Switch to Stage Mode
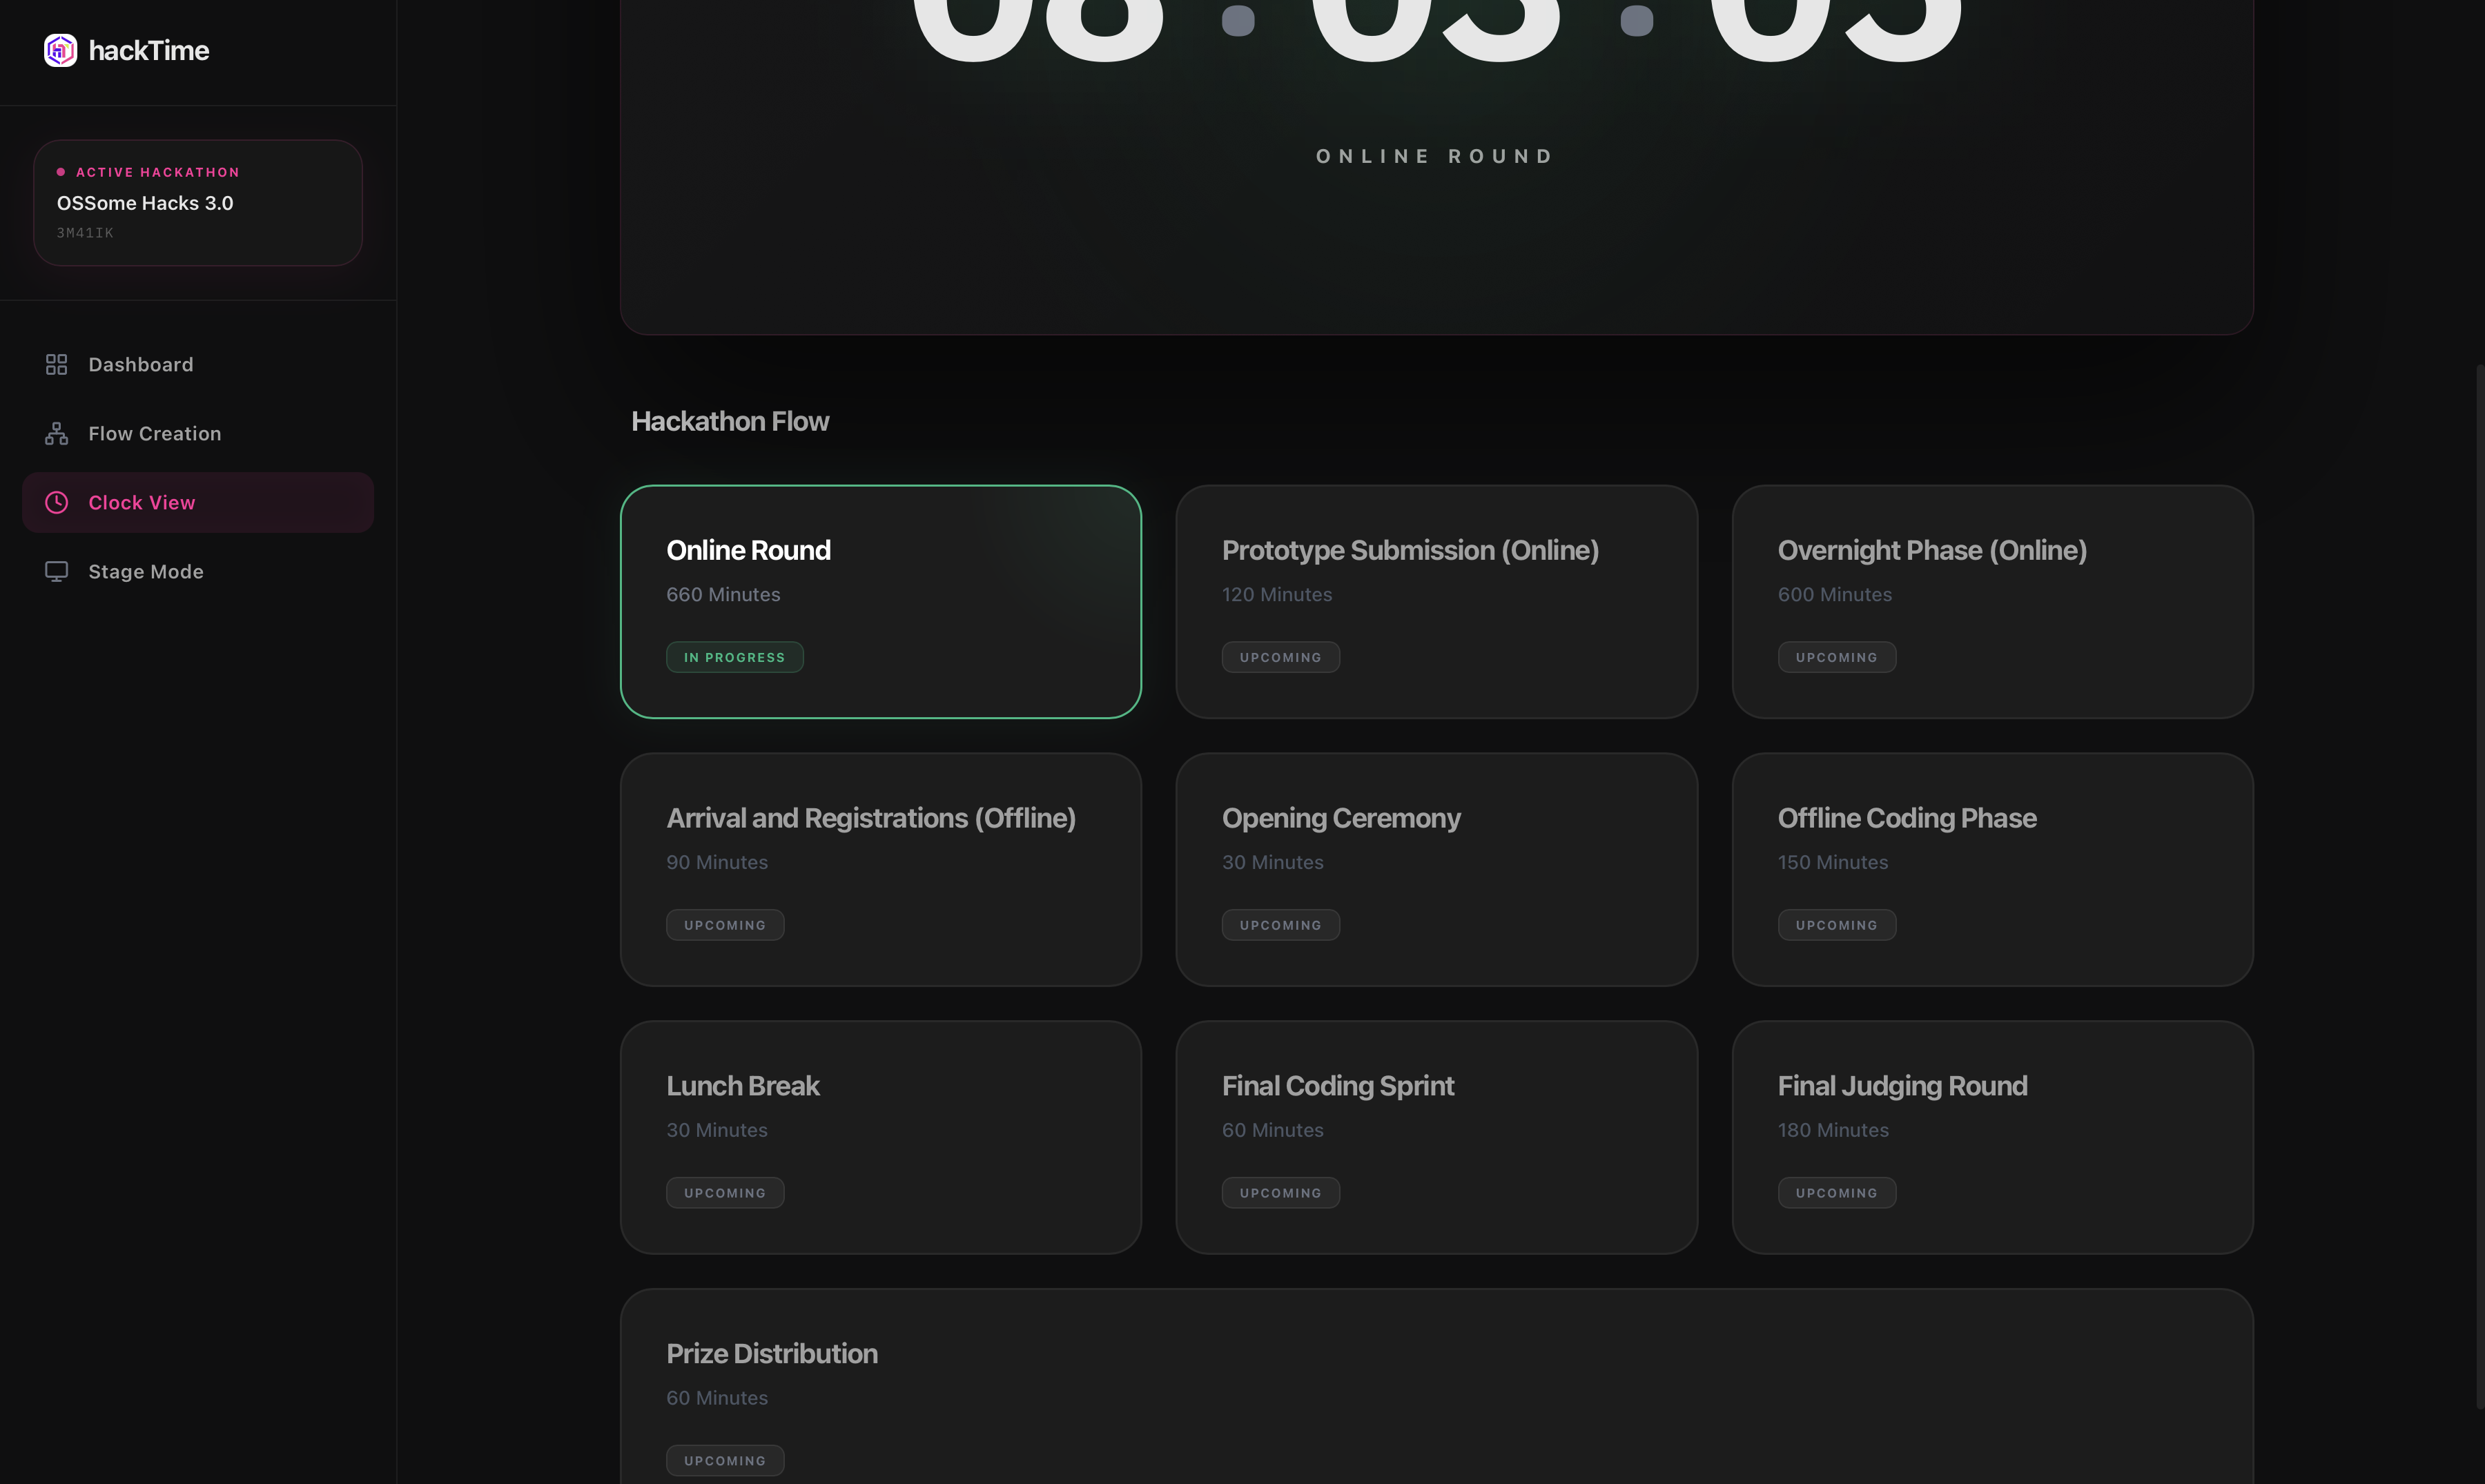 pos(145,571)
